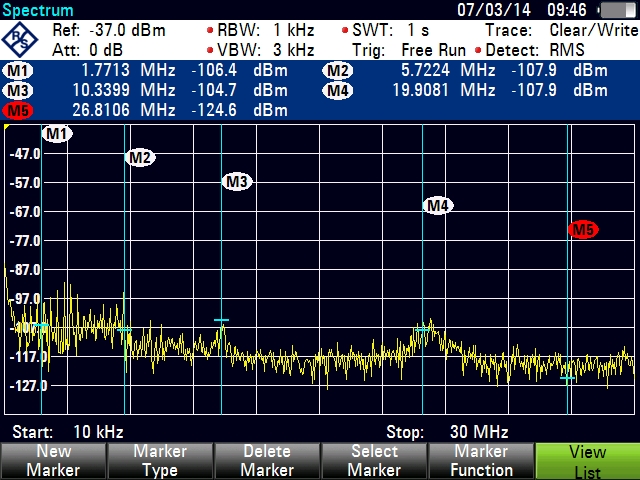
Task: Click the M3 marker label on graph
Action: click(237, 182)
